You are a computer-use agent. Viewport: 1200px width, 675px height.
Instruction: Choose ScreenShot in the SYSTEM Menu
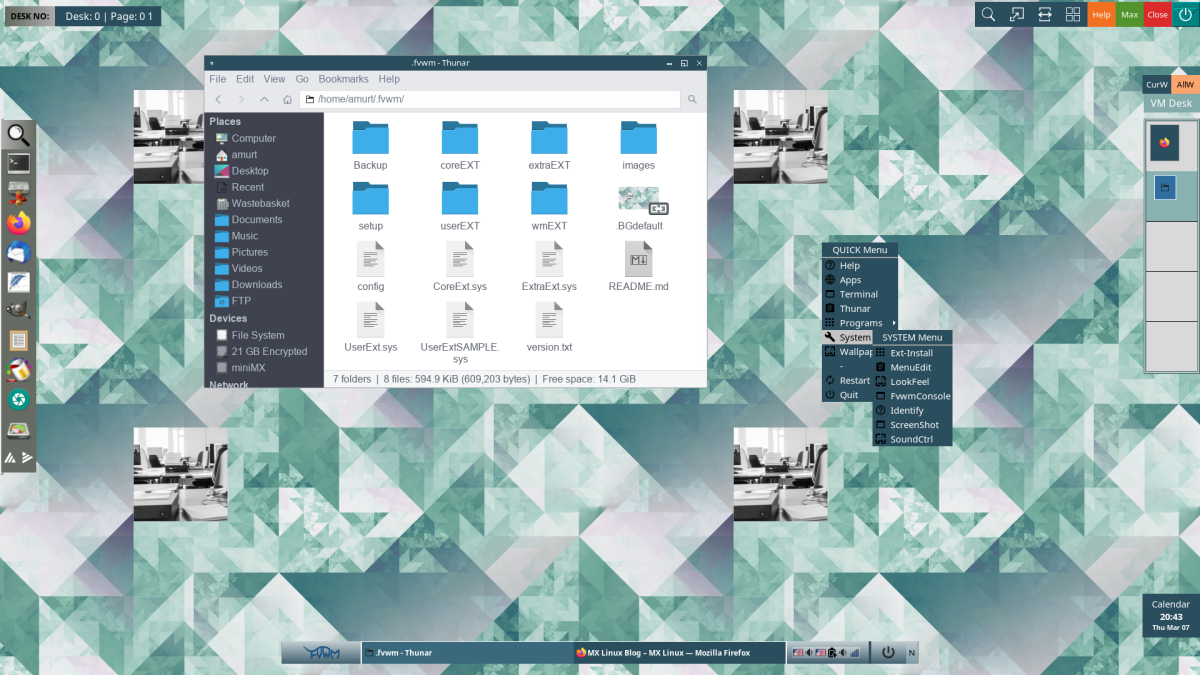pos(912,425)
